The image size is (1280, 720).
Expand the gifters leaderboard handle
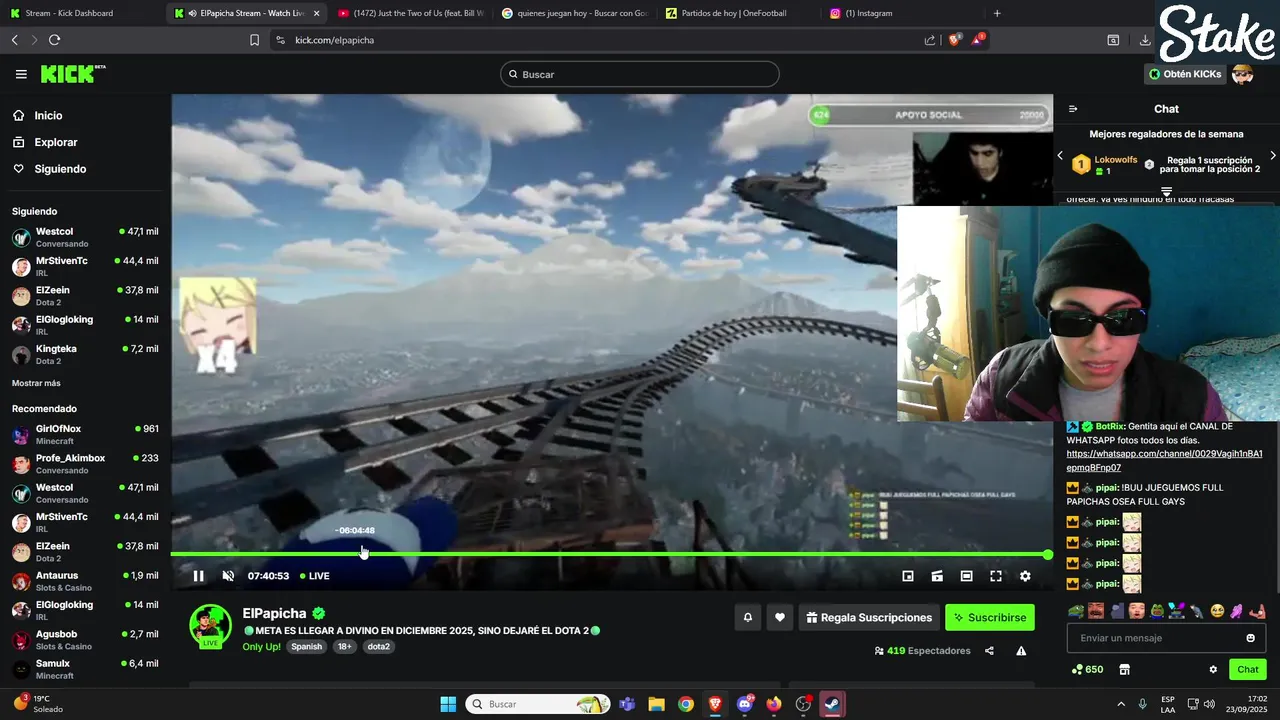tap(1166, 190)
